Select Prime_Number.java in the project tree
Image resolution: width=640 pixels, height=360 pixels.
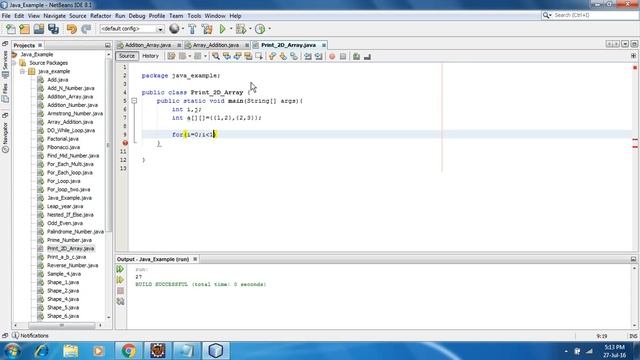click(69, 240)
